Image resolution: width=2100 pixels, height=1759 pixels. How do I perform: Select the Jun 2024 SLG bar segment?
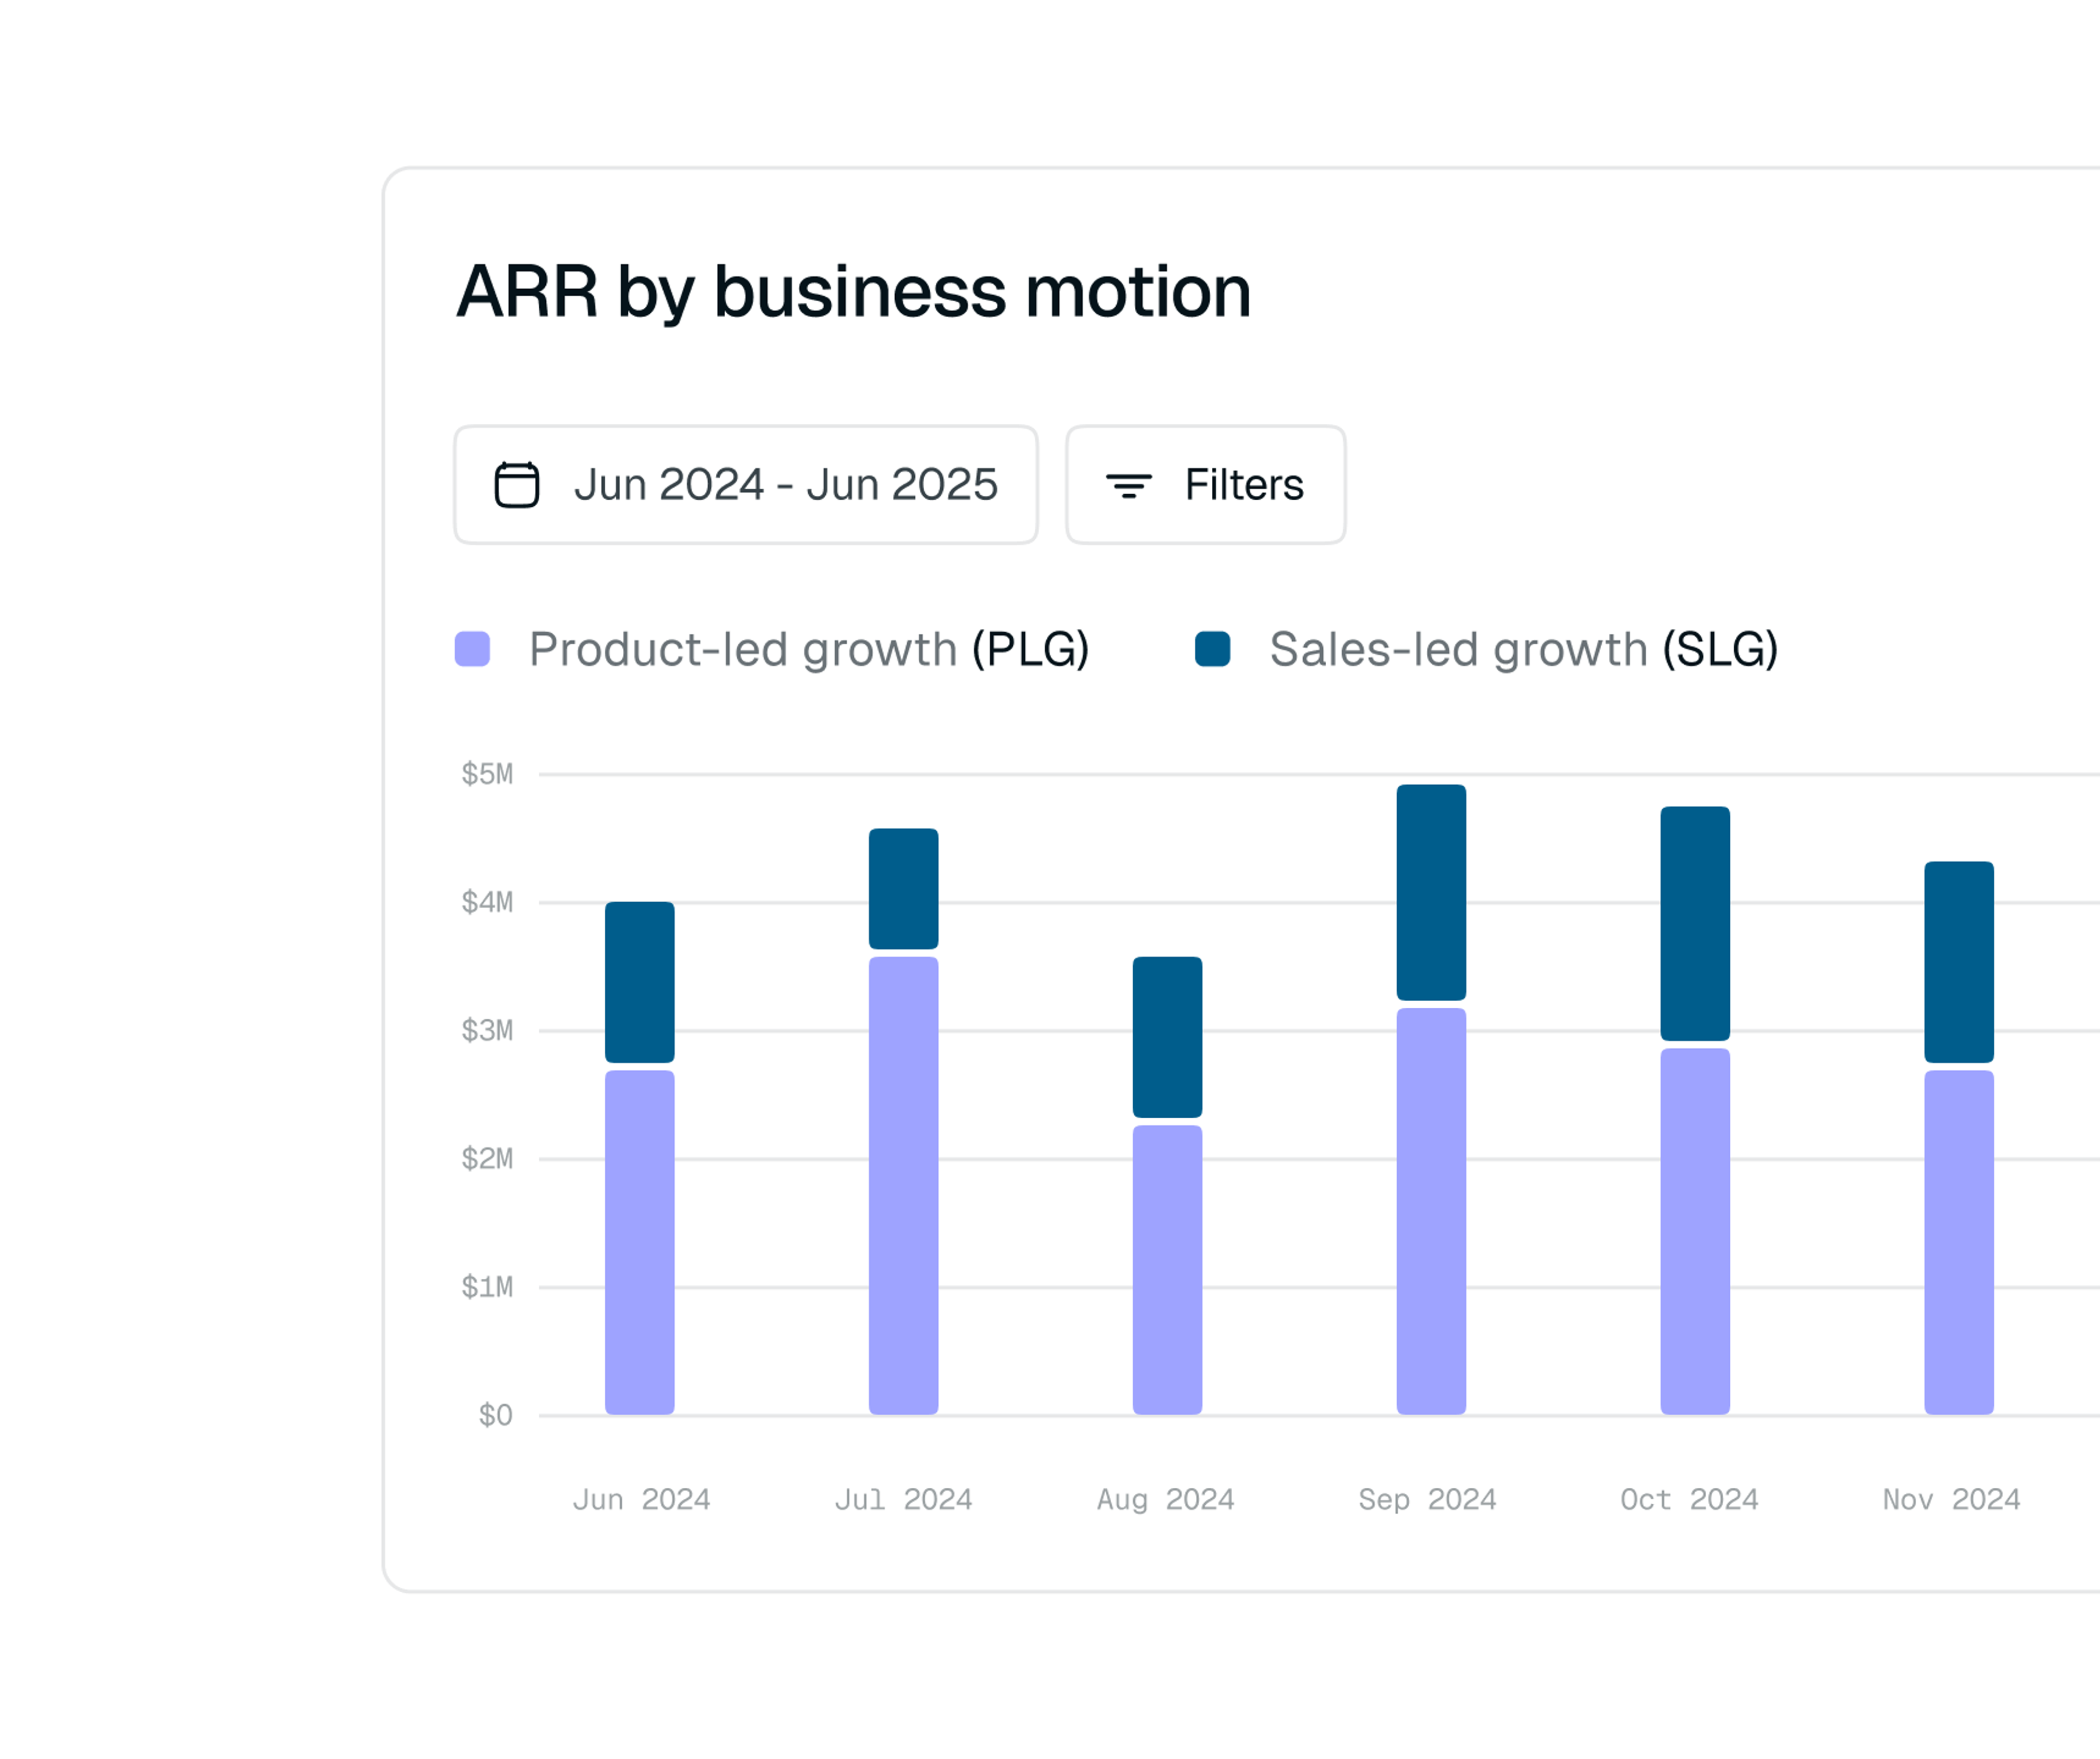[x=640, y=982]
